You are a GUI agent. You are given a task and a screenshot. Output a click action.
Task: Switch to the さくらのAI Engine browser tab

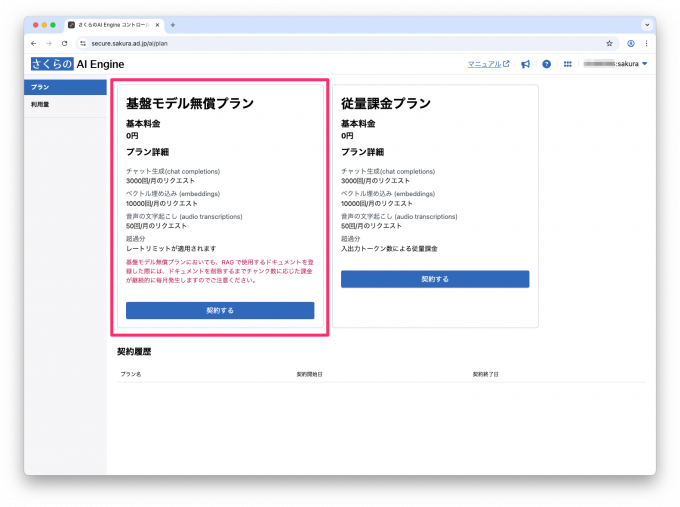coord(114,25)
